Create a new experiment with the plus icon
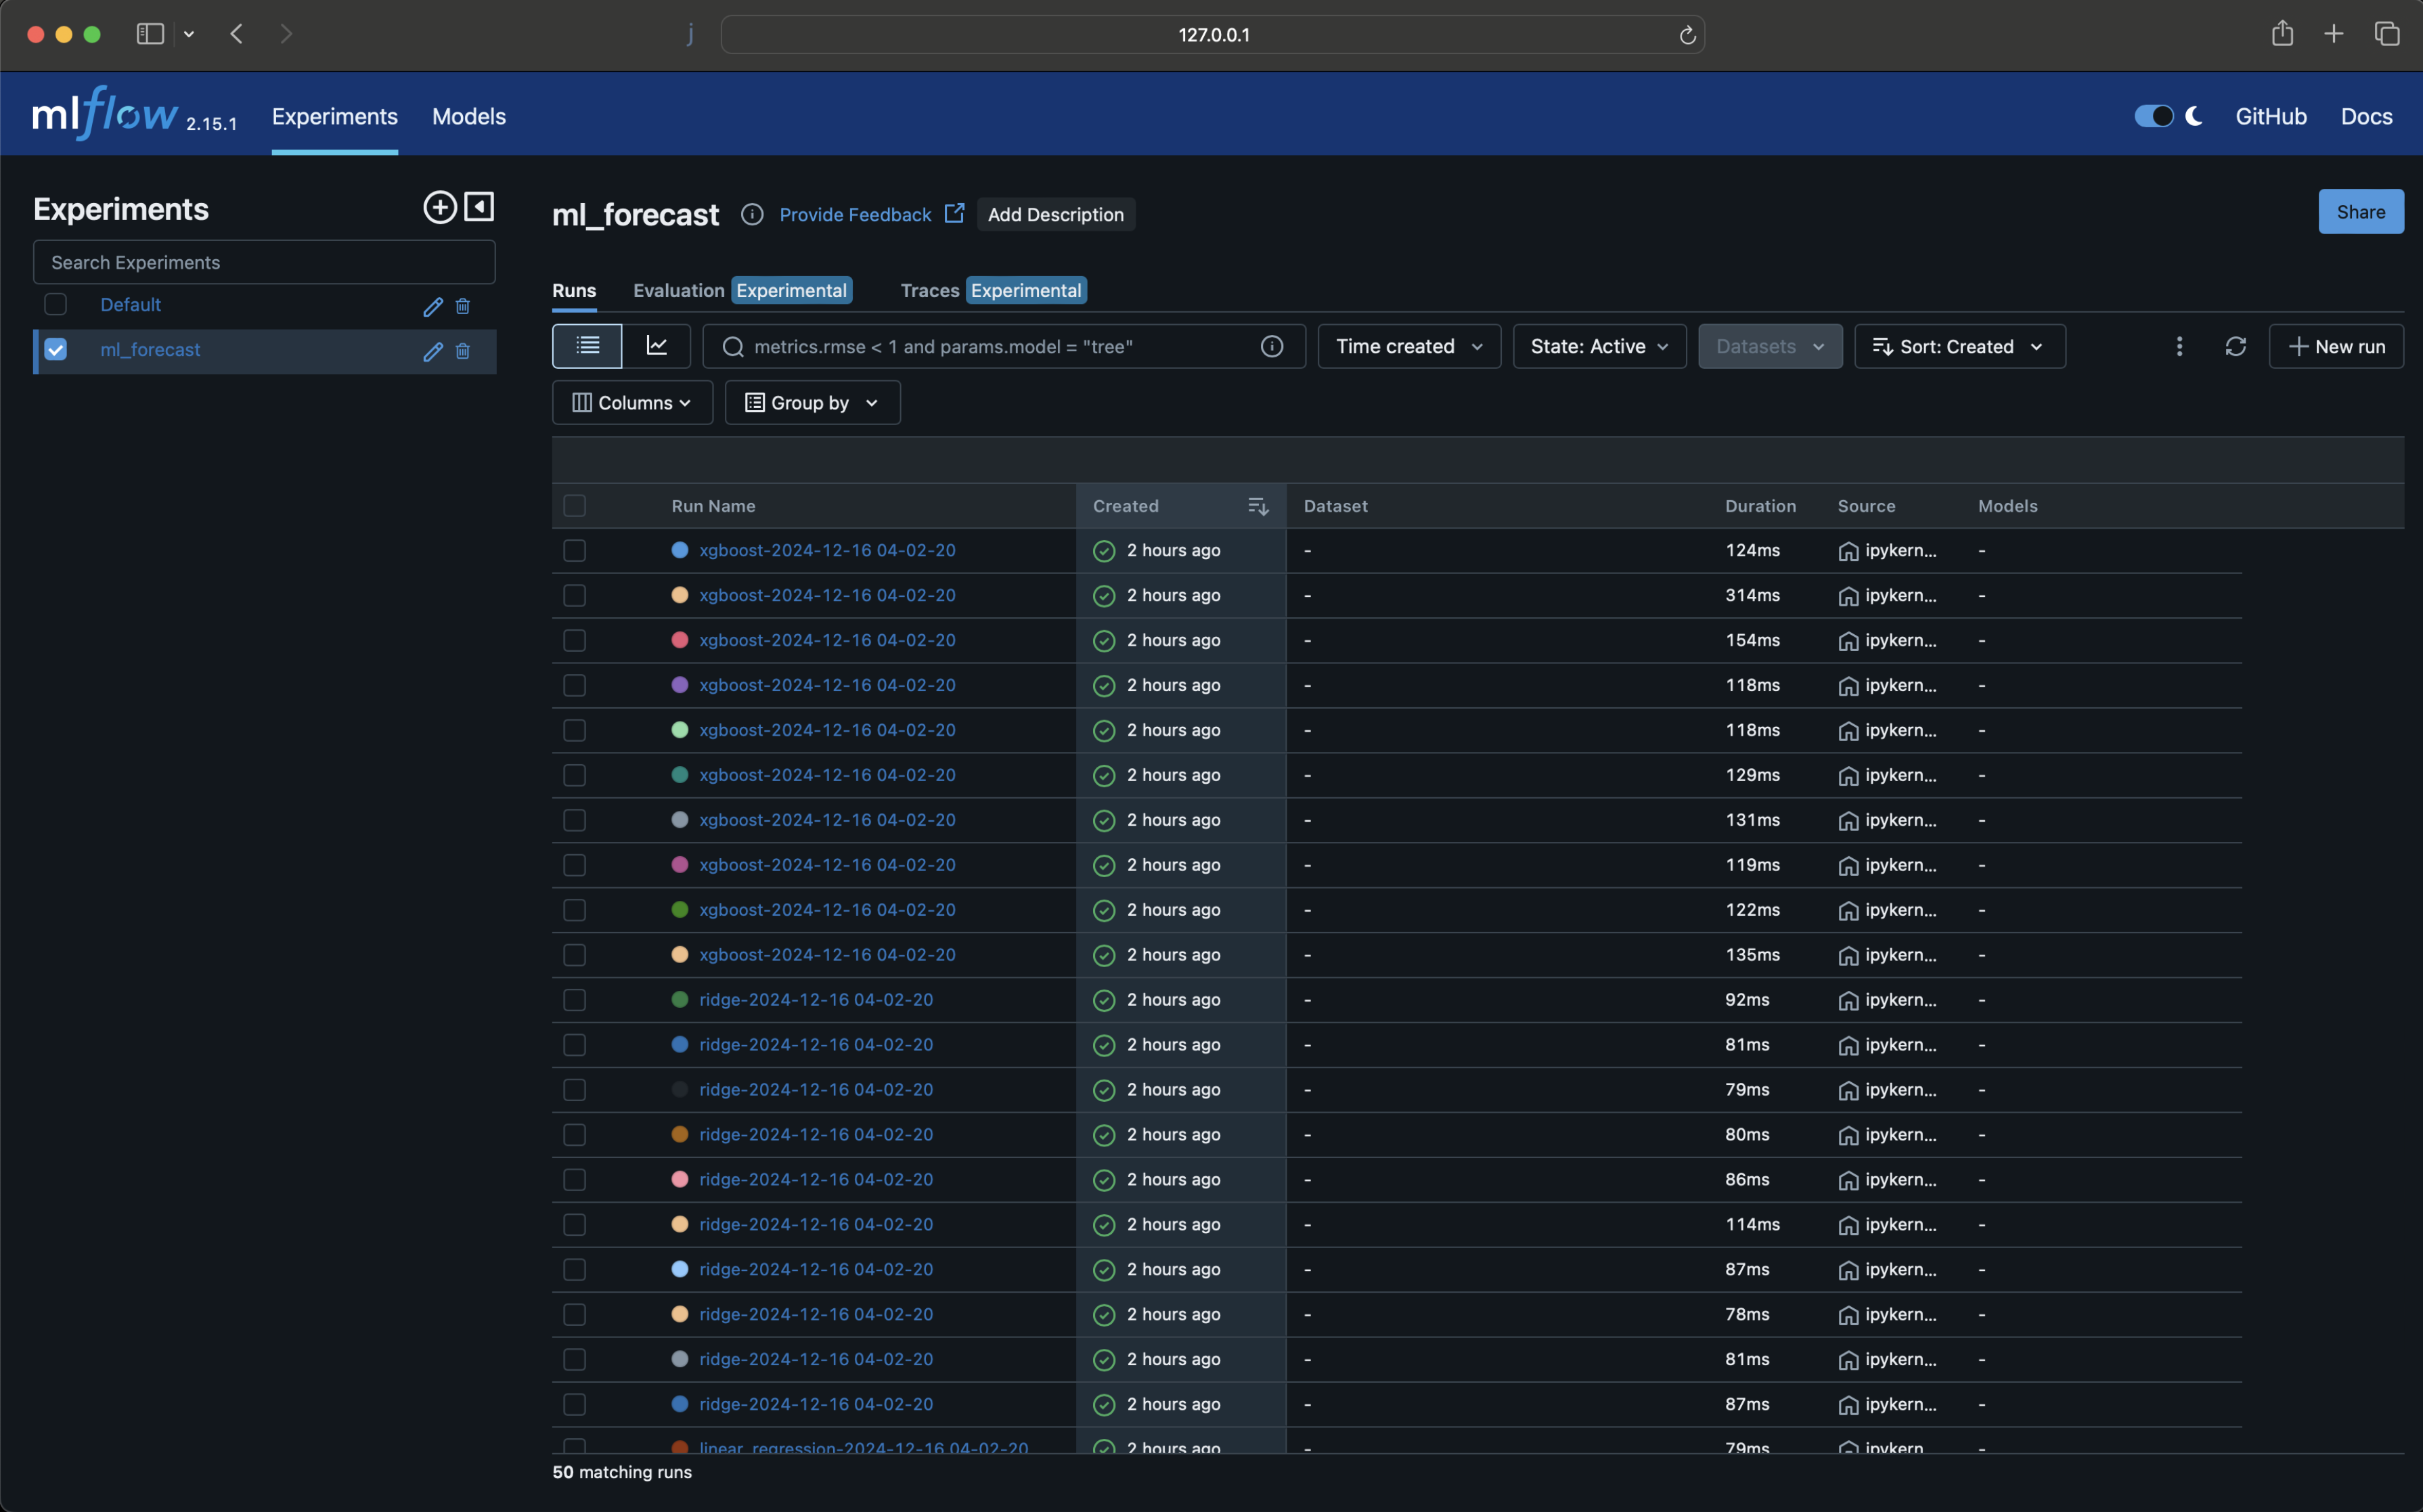Screen dimensions: 2423x1512 coord(440,207)
